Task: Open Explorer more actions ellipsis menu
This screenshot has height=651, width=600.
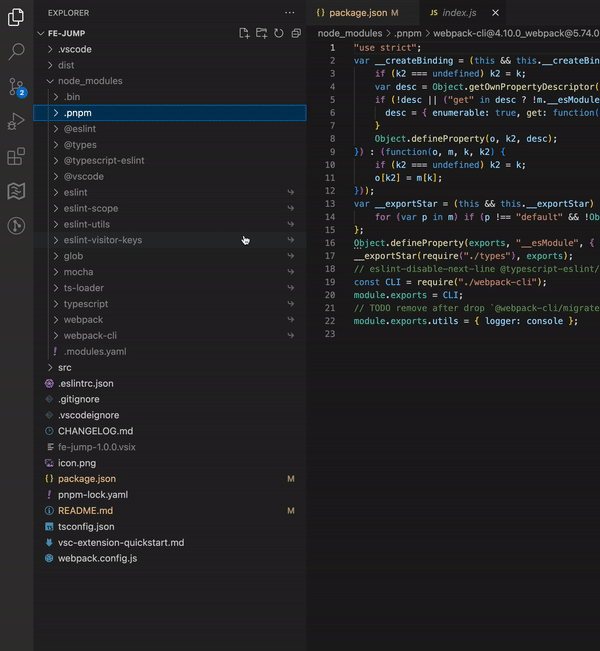Action: 289,13
